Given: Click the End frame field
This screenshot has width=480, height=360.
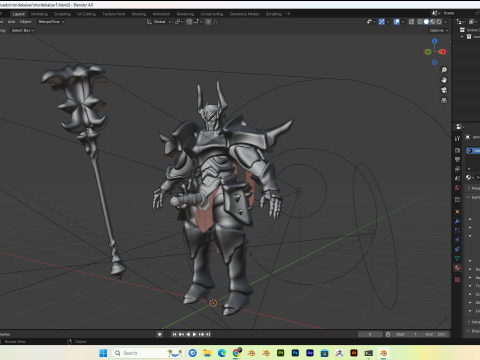Looking at the screenshot, I should pyautogui.click(x=434, y=334).
